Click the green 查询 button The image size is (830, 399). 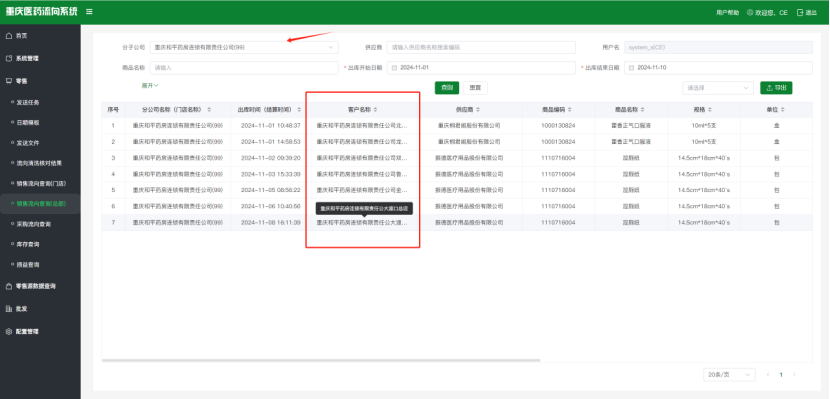pos(447,88)
